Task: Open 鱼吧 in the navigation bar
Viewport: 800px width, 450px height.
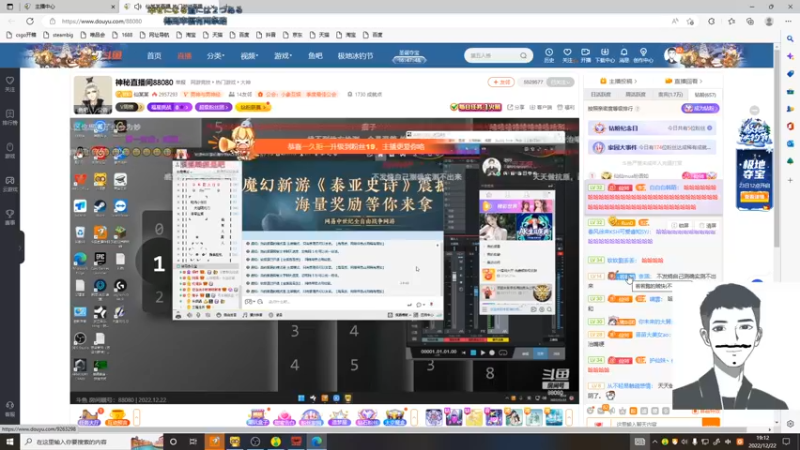Action: click(x=315, y=56)
